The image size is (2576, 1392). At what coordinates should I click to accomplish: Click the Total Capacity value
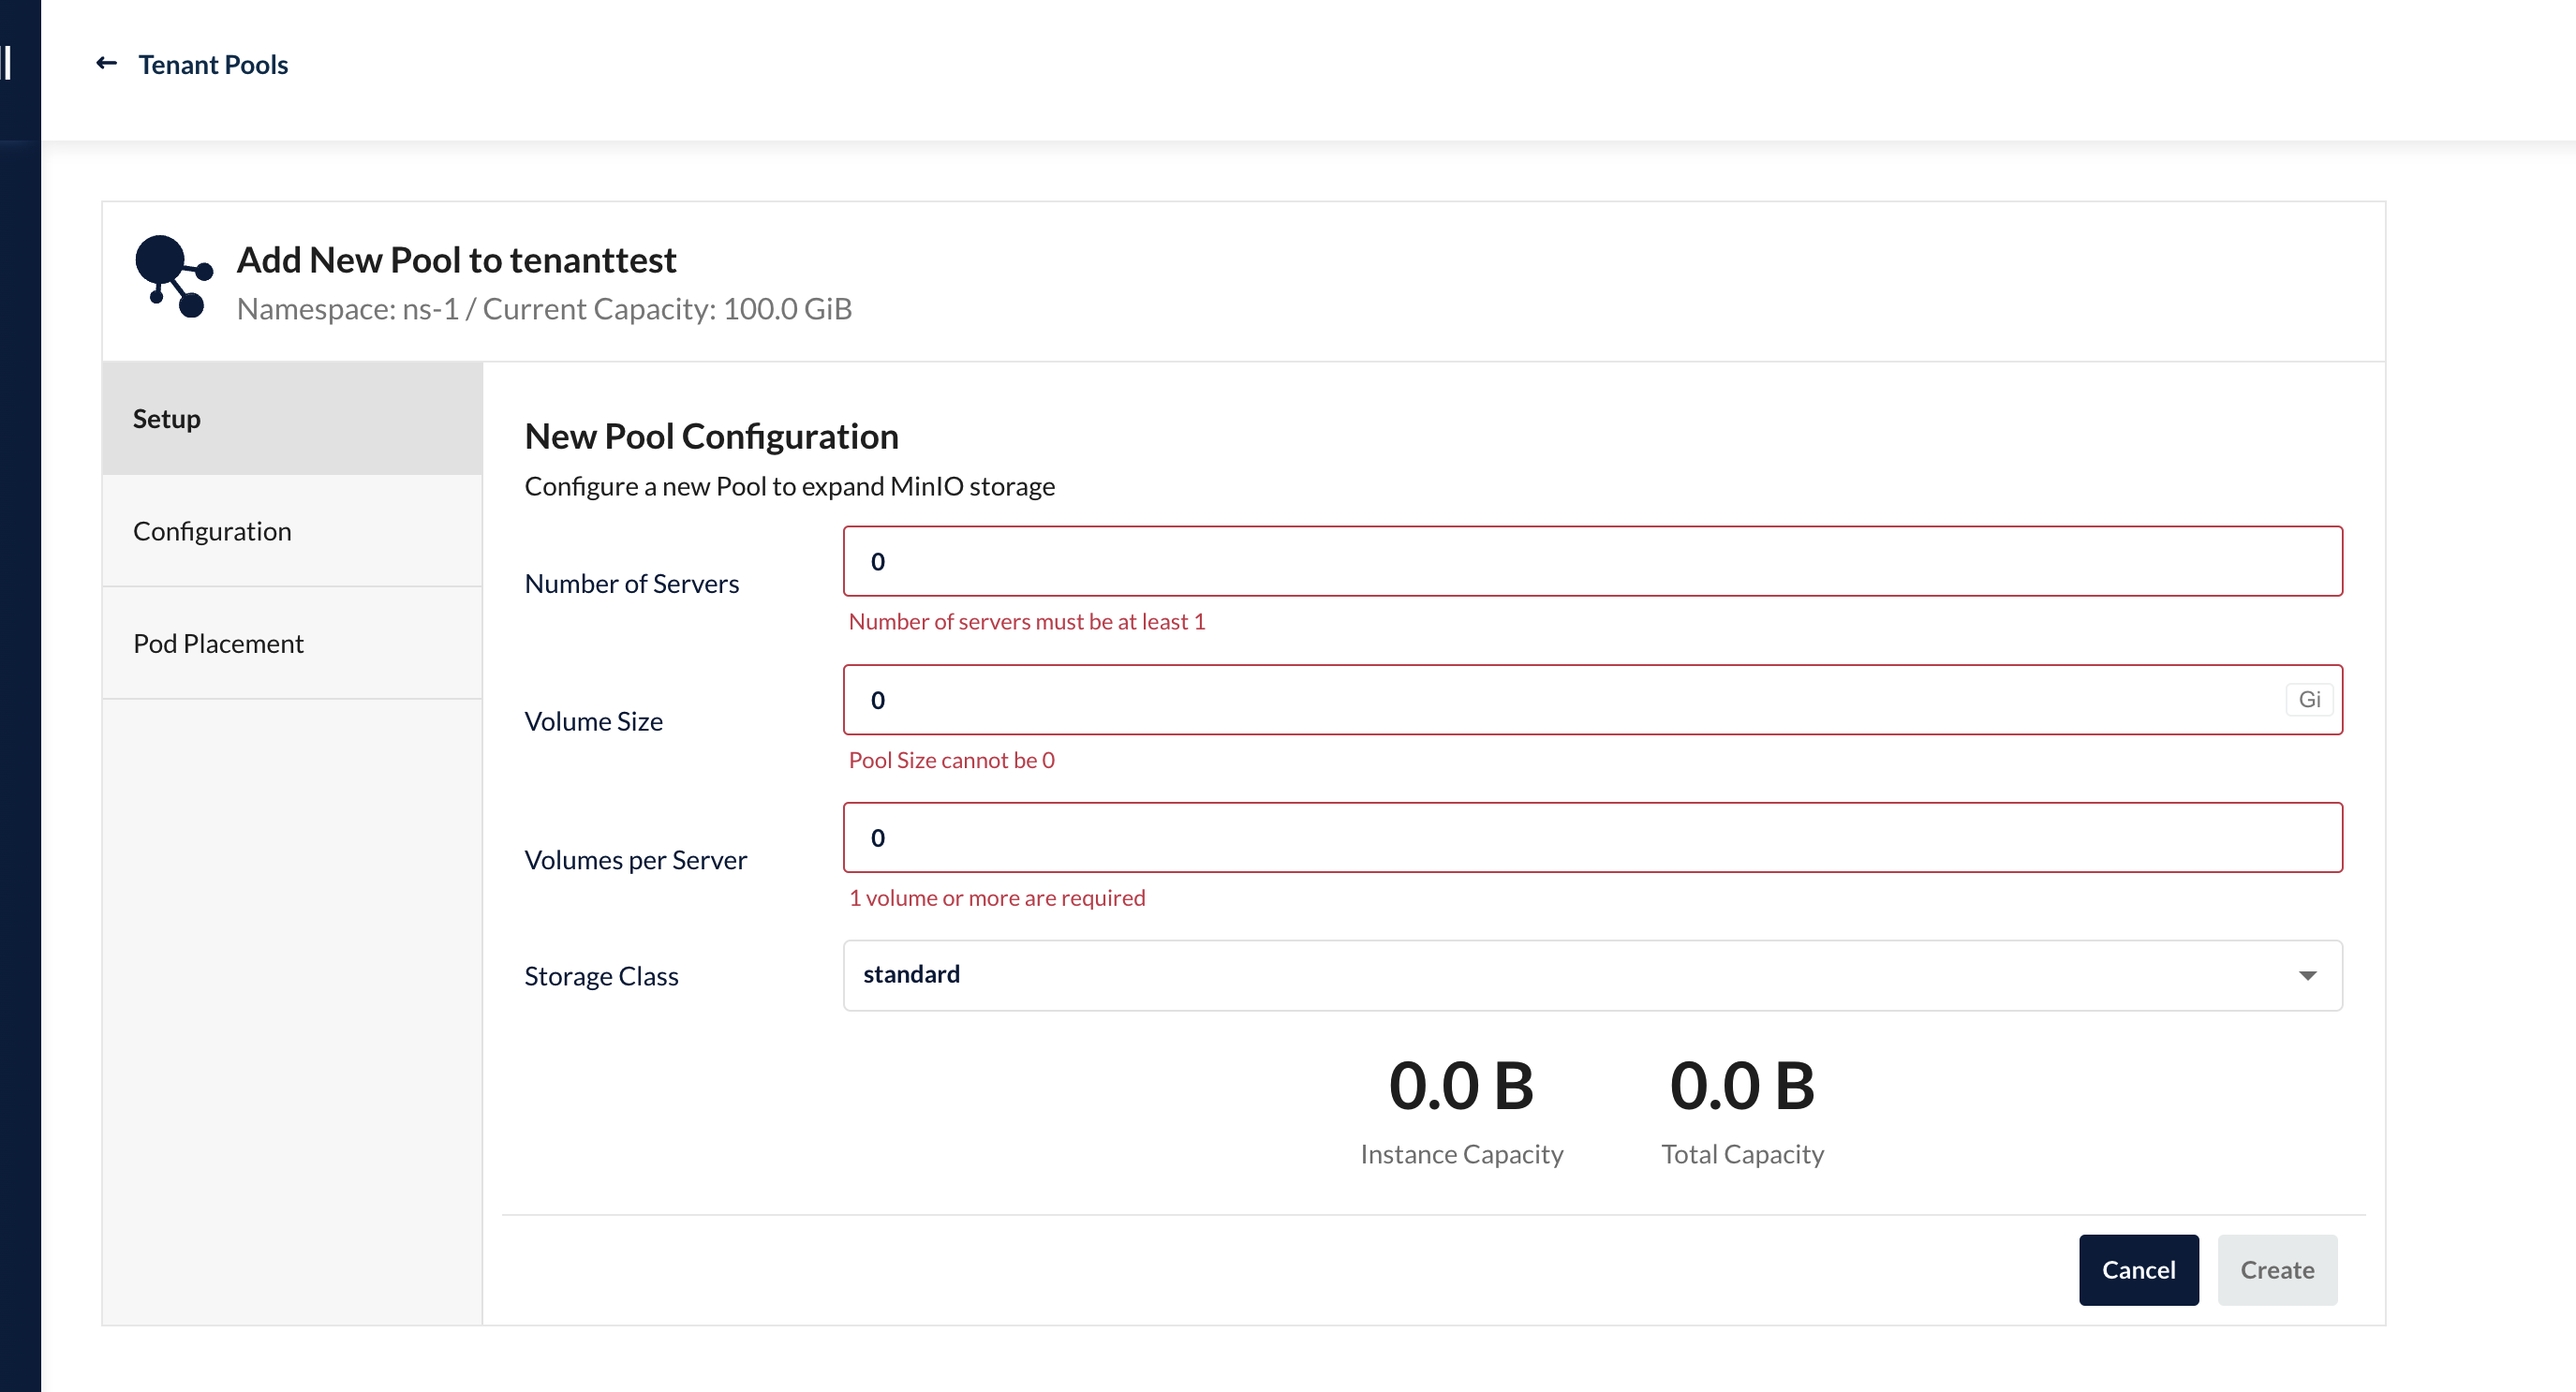click(x=1741, y=1086)
